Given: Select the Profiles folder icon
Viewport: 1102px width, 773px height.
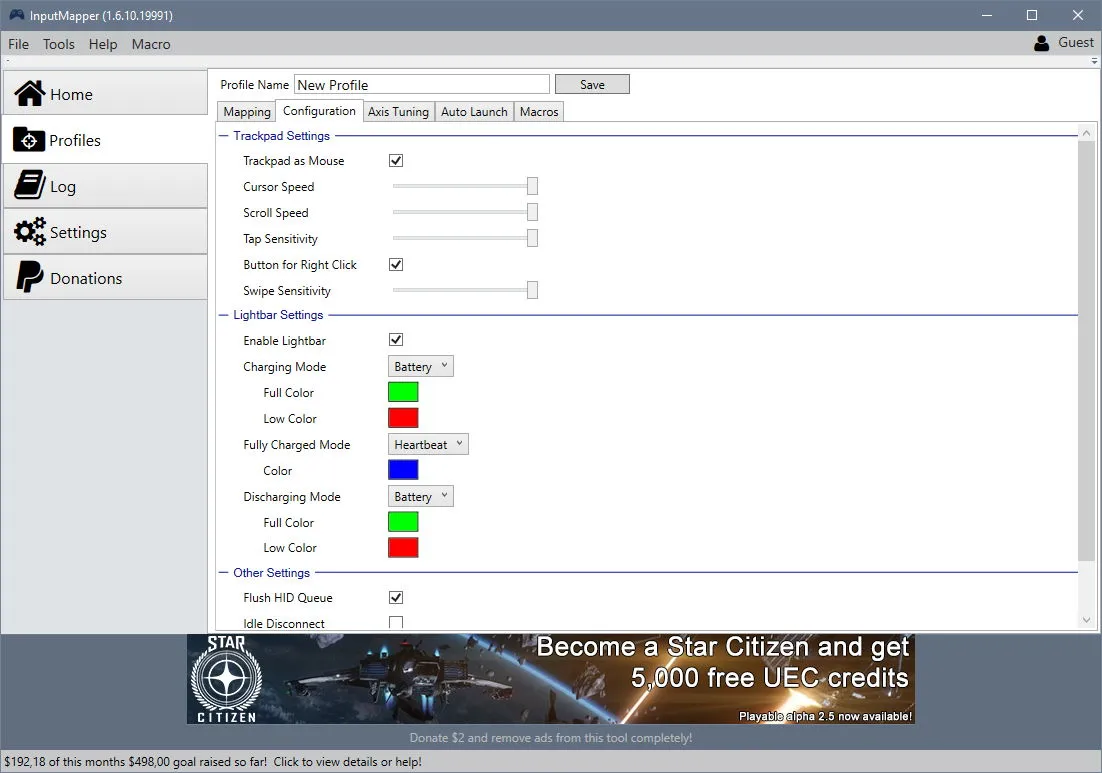Looking at the screenshot, I should pos(29,140).
